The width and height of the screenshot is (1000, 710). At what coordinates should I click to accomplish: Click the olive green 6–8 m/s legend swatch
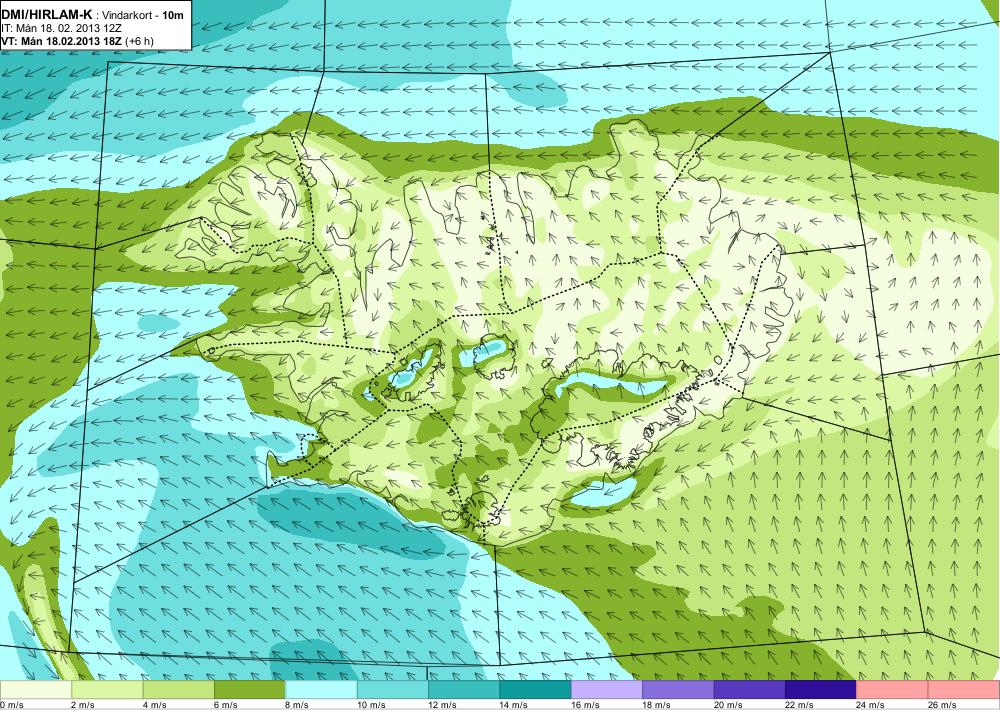point(250,690)
